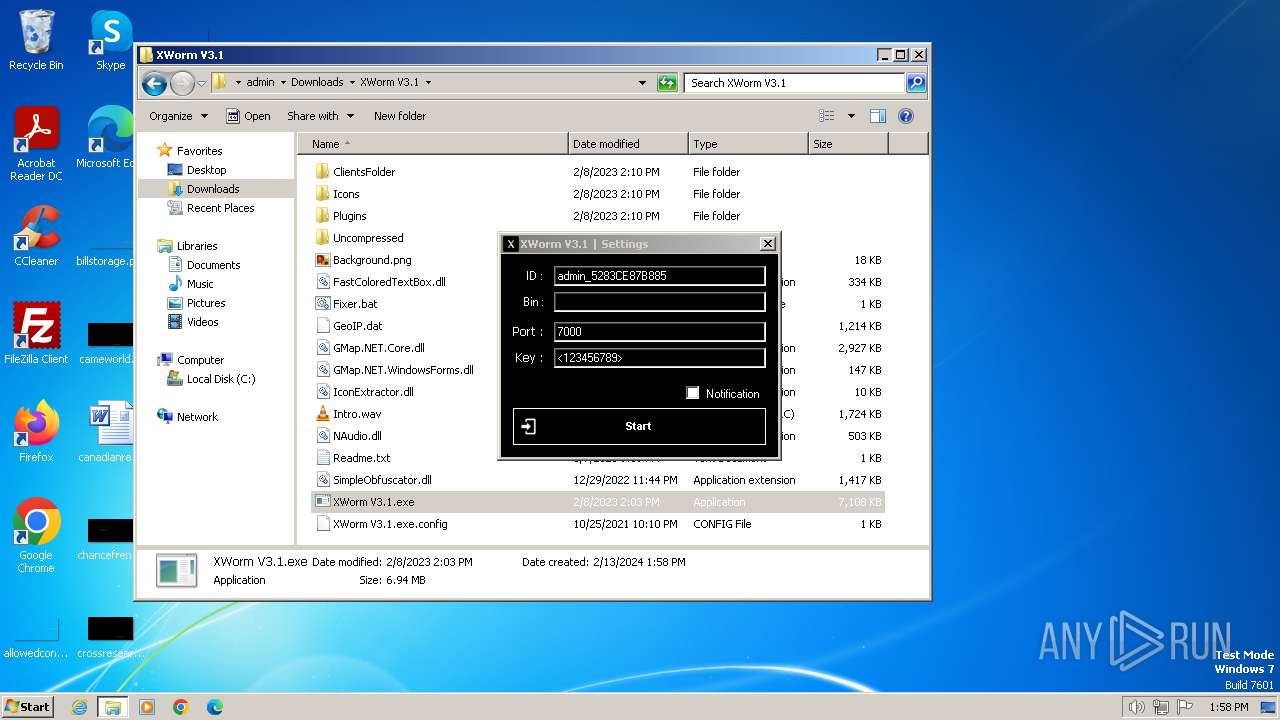Image resolution: width=1280 pixels, height=720 pixels.
Task: Select Downloads in the navigation pane
Action: point(213,189)
